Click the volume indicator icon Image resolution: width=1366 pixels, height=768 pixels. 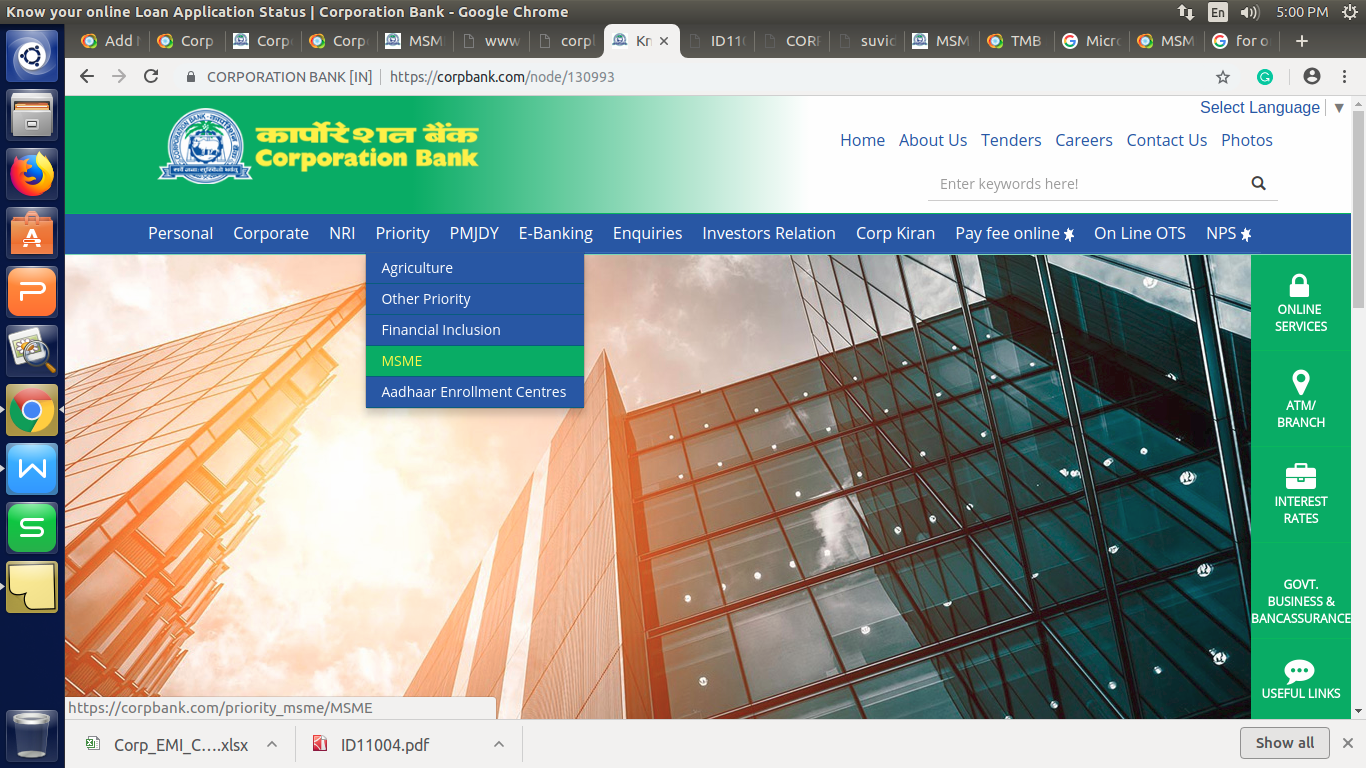pos(1249,12)
